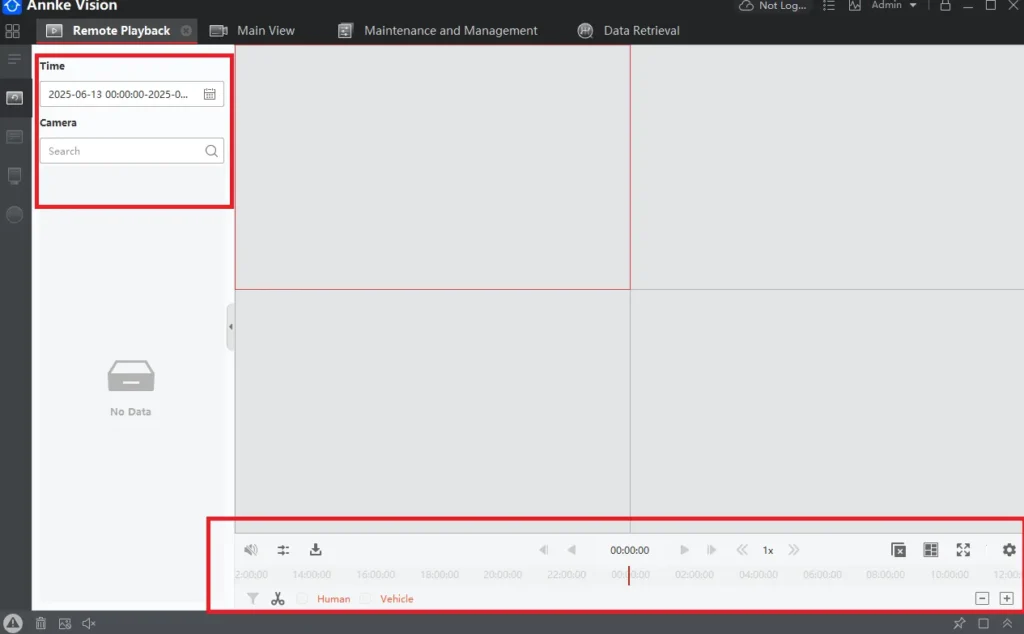The height and width of the screenshot is (634, 1024).
Task: Open the window division layout icon
Action: pyautogui.click(x=931, y=550)
